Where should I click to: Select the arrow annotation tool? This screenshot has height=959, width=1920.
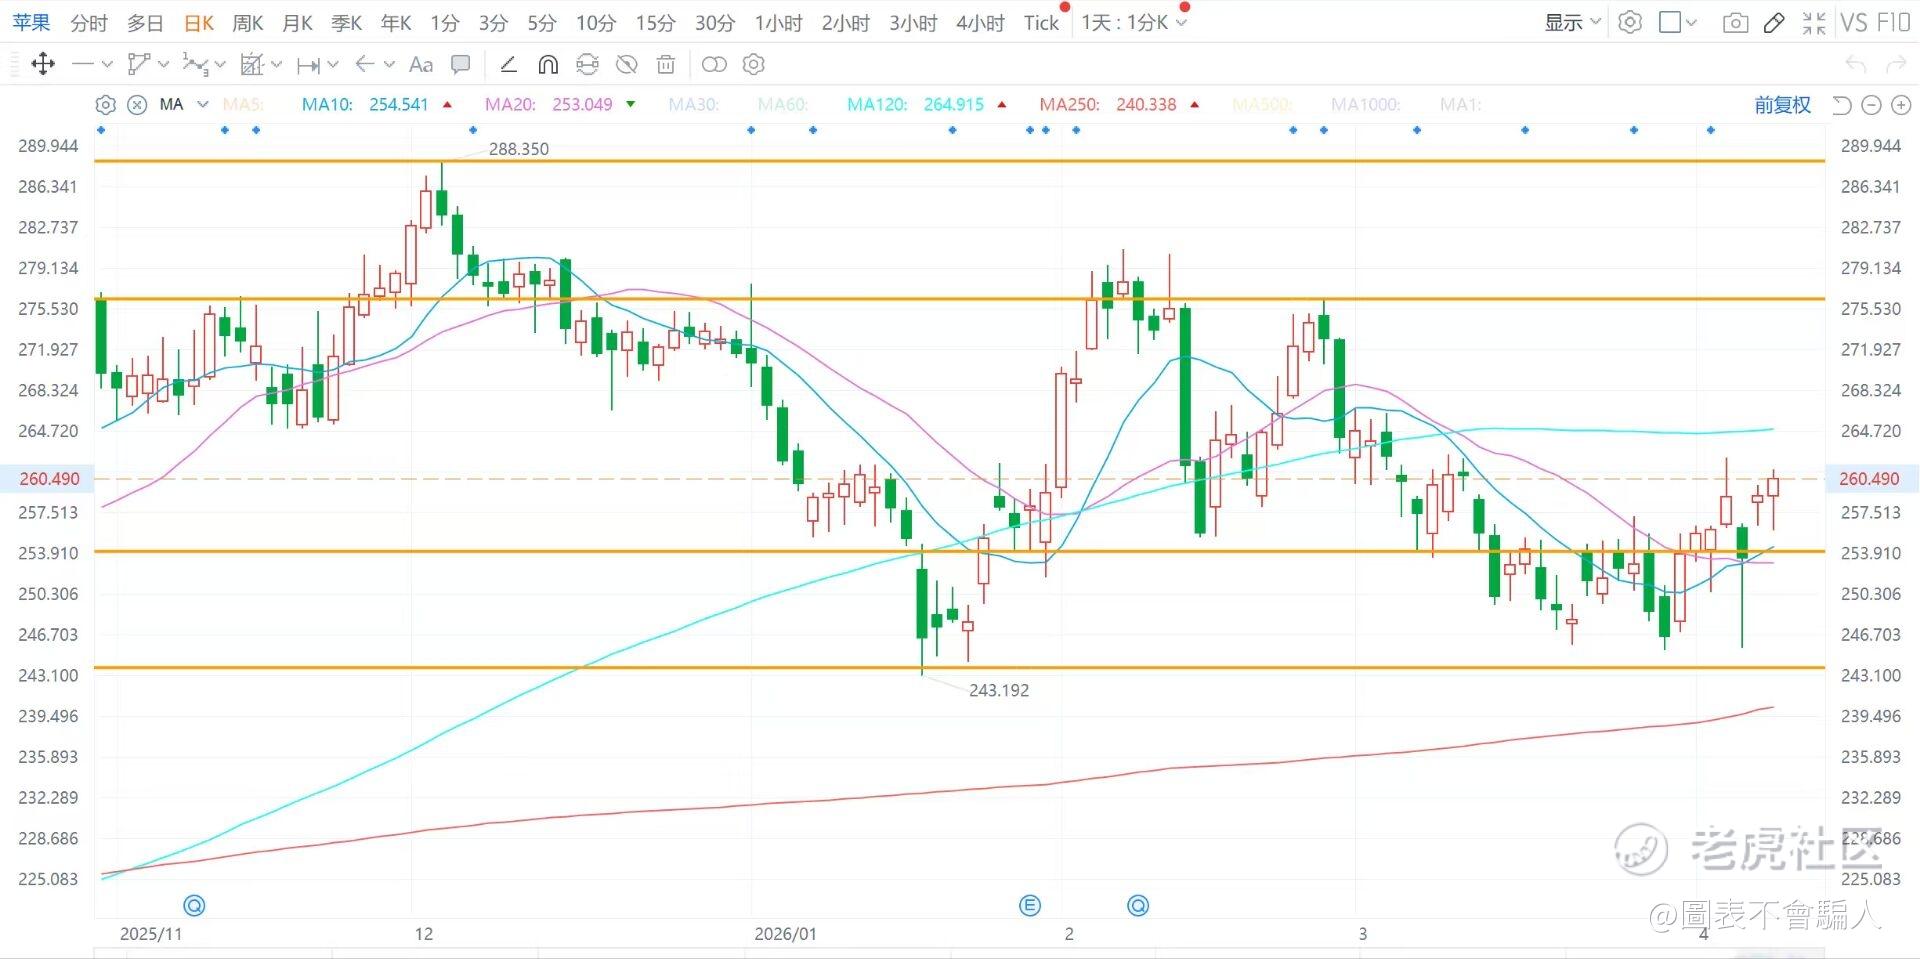(x=365, y=65)
